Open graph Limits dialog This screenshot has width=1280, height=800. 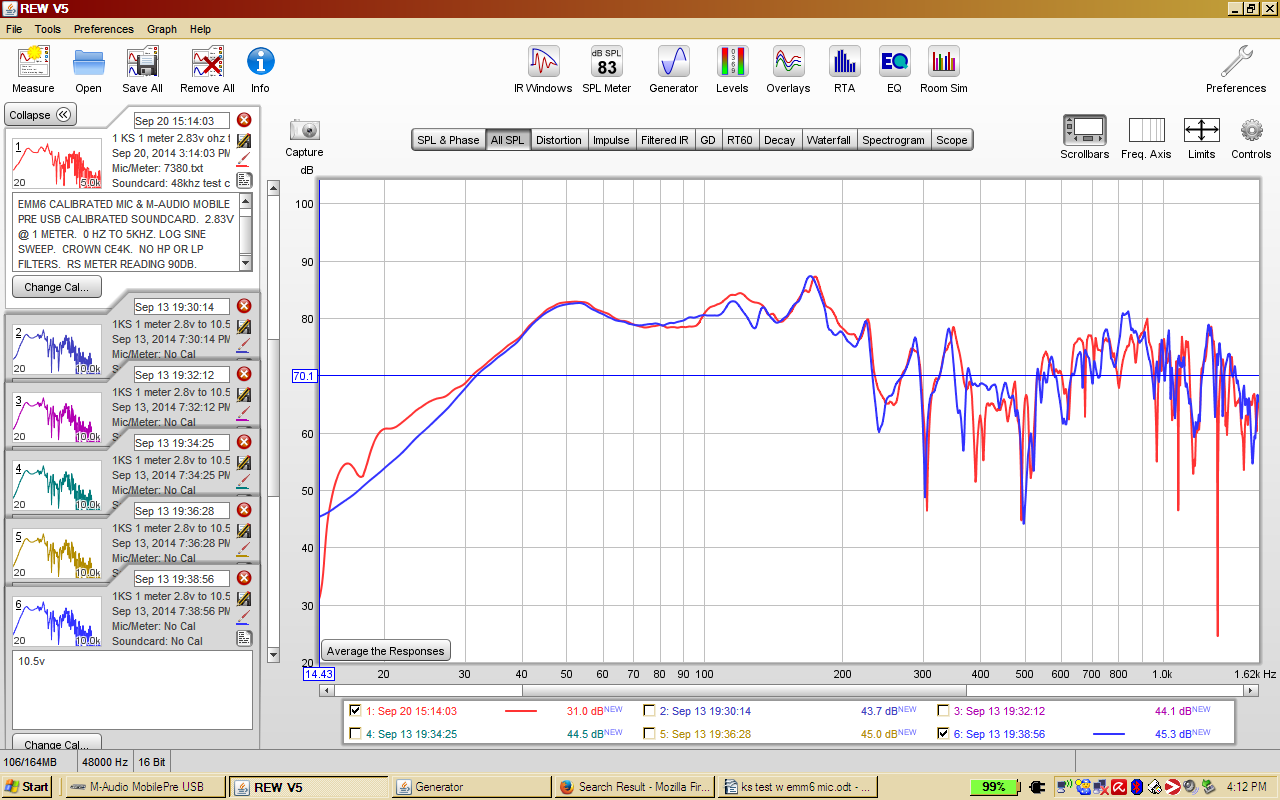pyautogui.click(x=1201, y=130)
